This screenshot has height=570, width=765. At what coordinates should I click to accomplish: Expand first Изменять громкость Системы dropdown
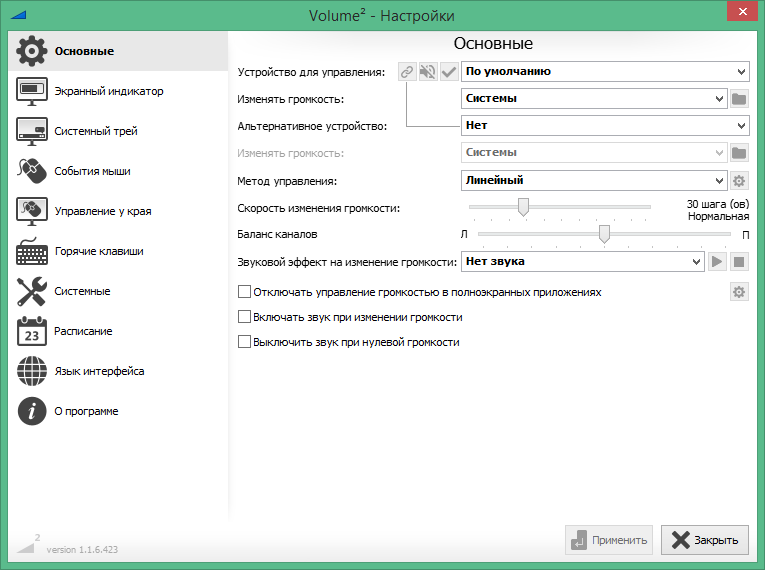coord(594,99)
